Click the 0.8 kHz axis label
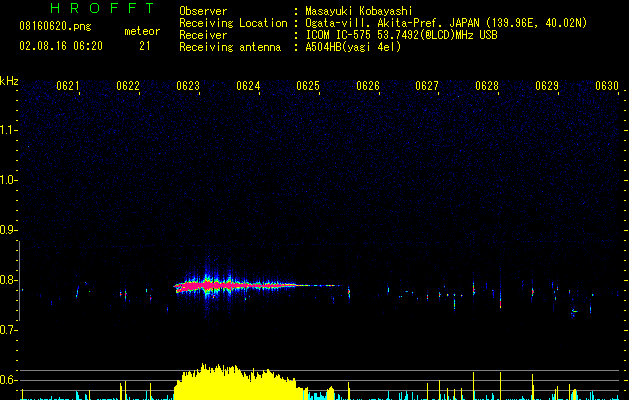 (9, 280)
